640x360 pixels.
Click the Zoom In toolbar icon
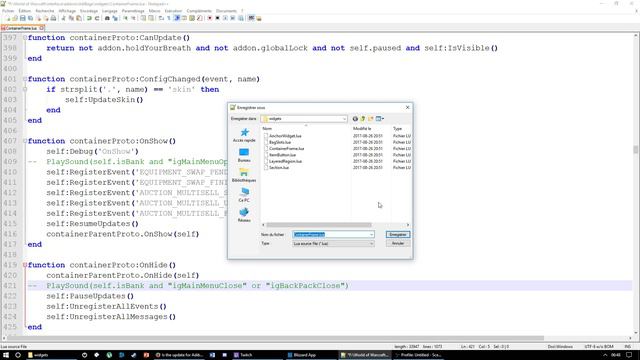pyautogui.click(x=126, y=18)
